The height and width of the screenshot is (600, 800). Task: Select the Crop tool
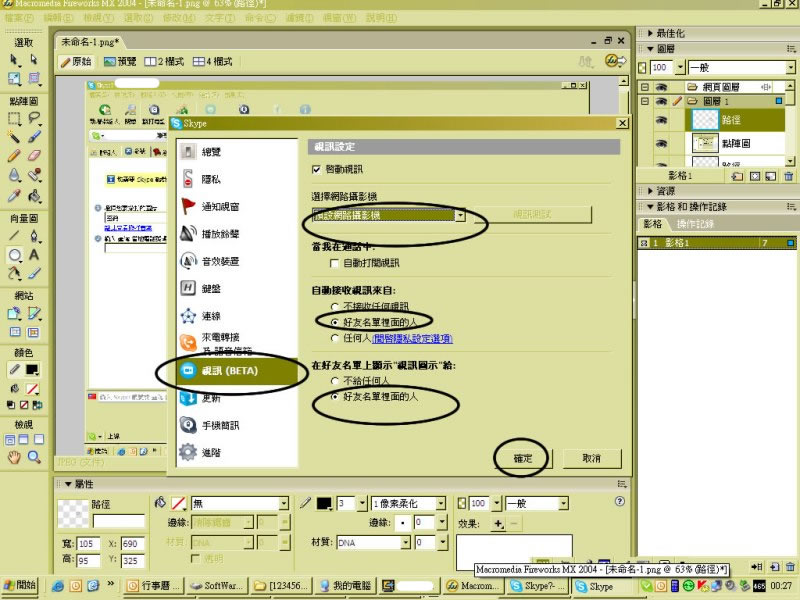coord(34,79)
